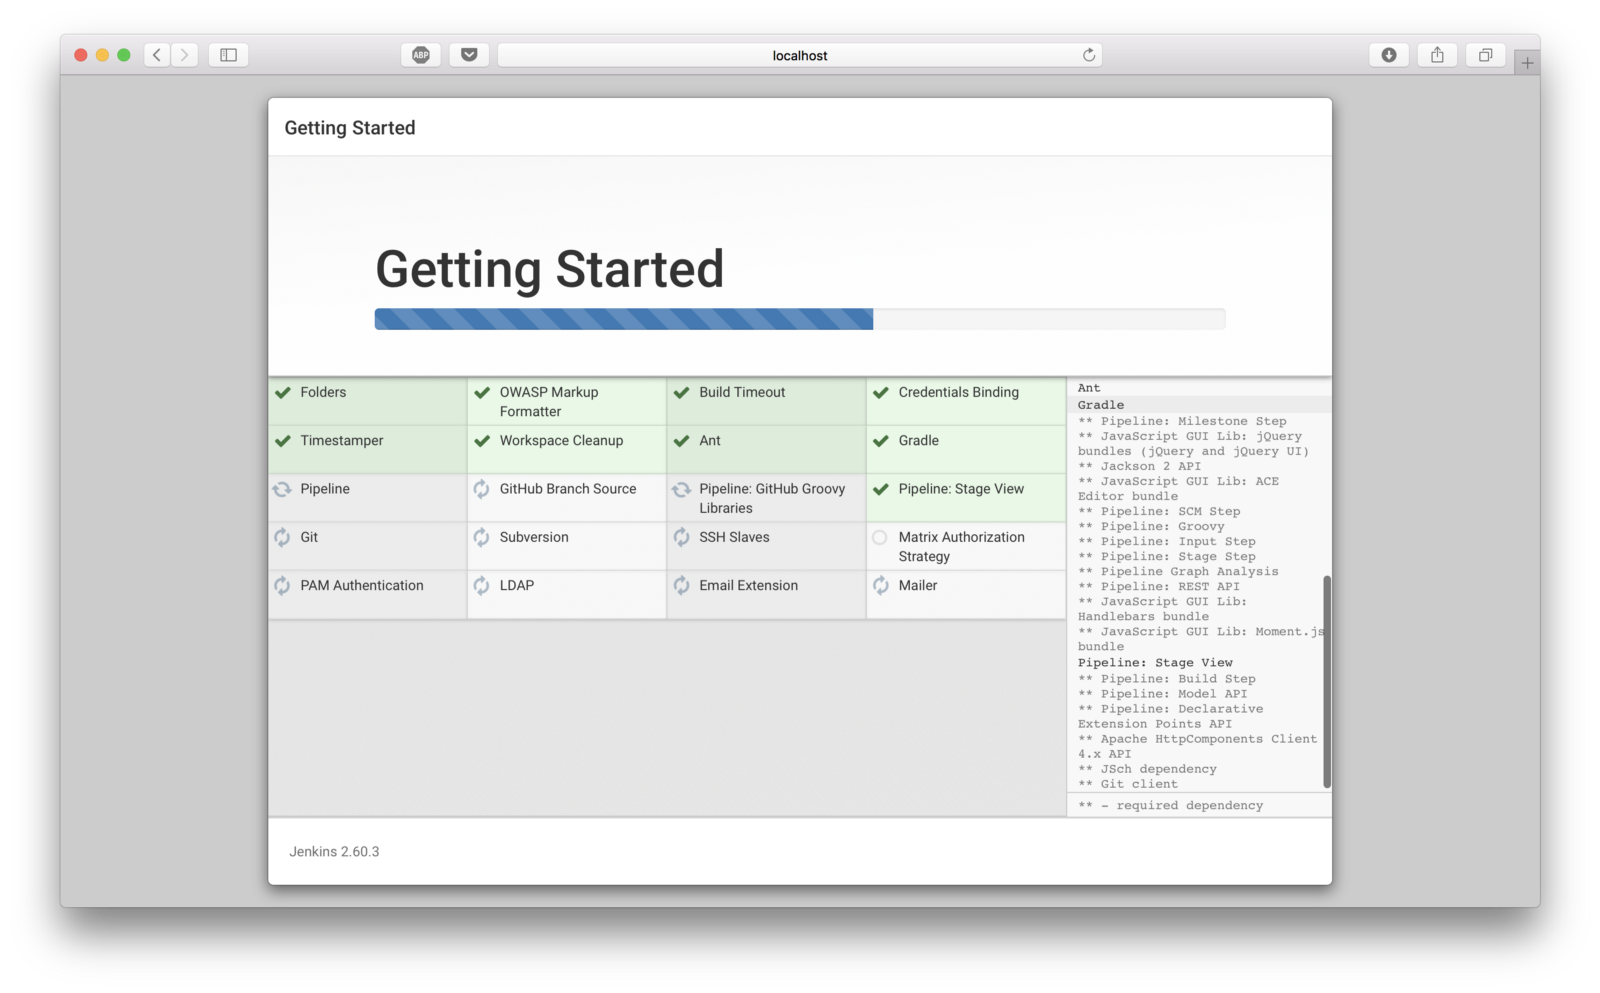Click the spinner icon beside GitHub Branch Source
The width and height of the screenshot is (1600, 993).
[x=482, y=489]
